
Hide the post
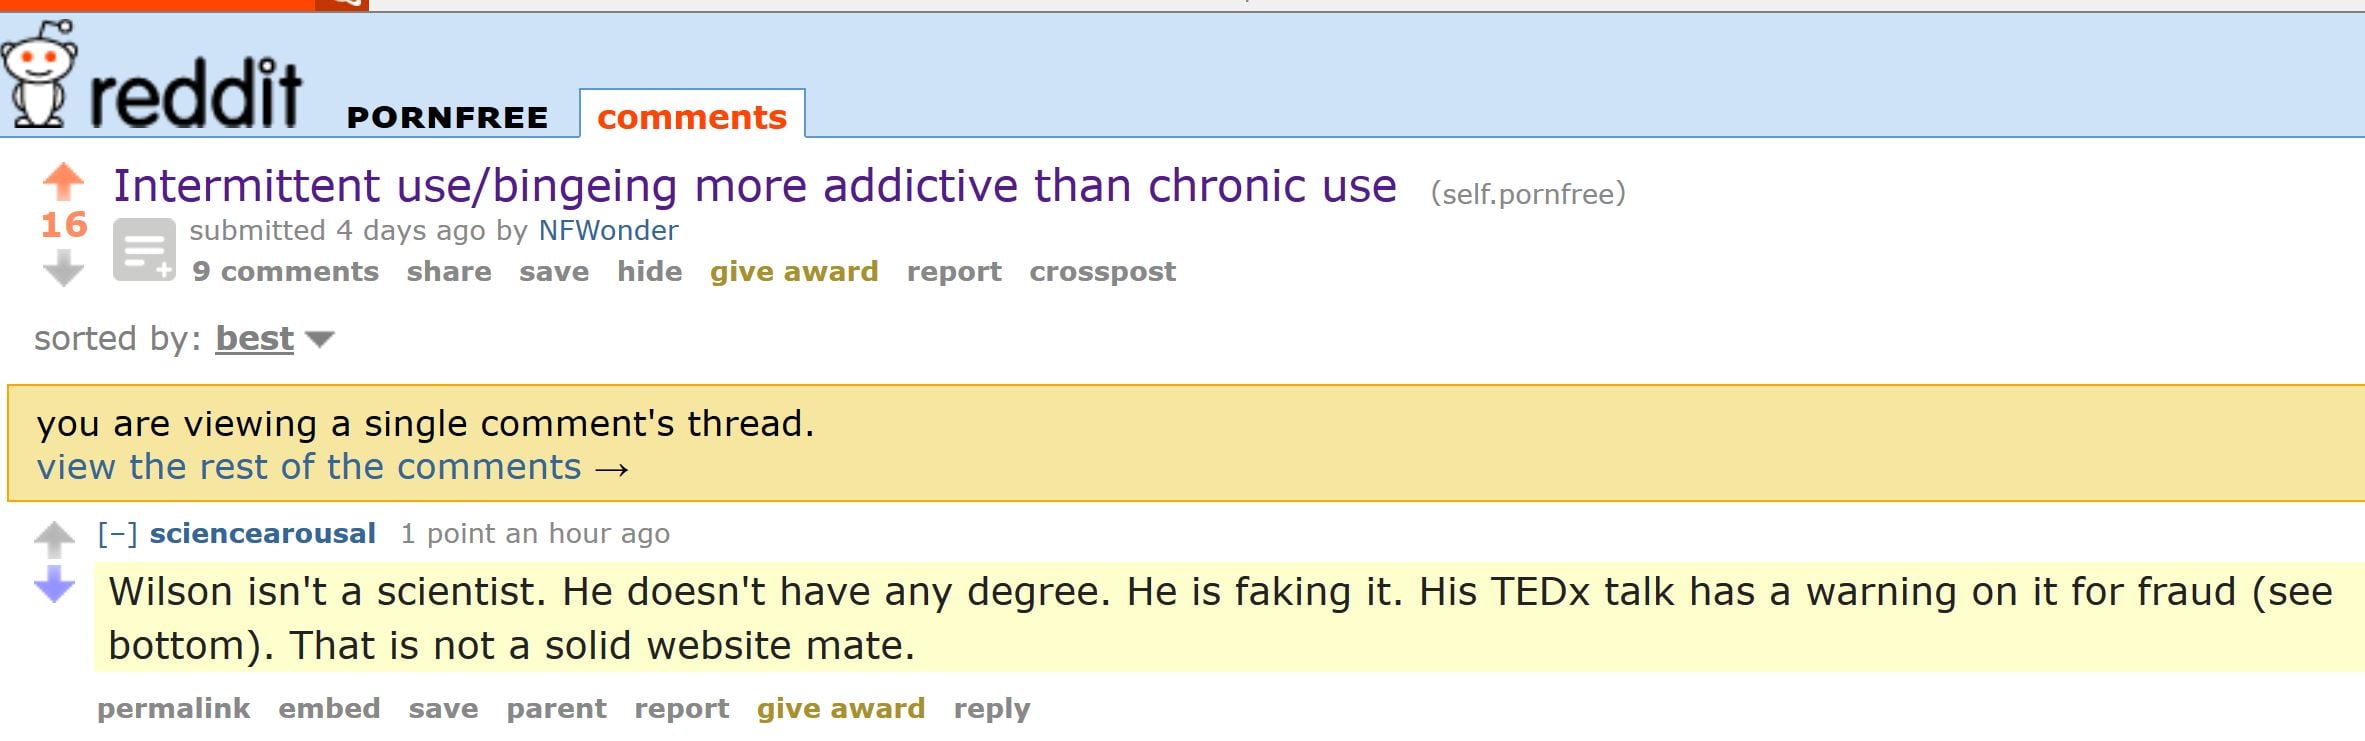tap(649, 272)
